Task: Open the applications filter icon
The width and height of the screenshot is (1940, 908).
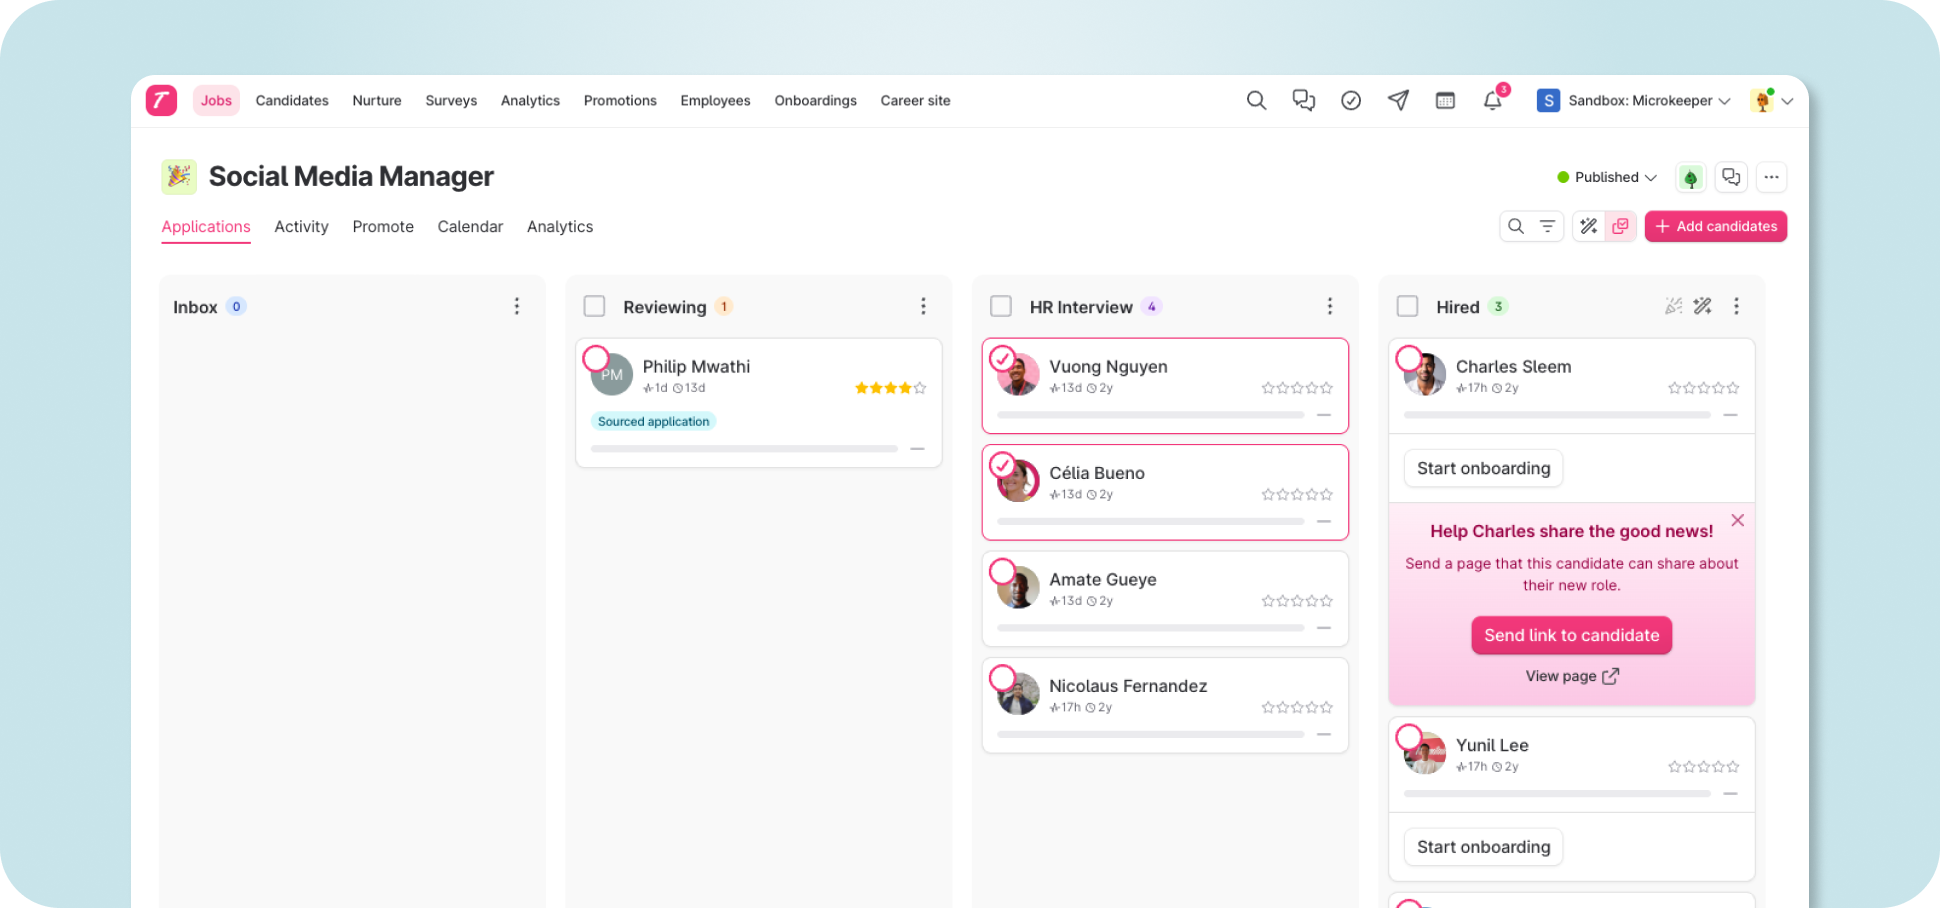Action: tap(1547, 226)
